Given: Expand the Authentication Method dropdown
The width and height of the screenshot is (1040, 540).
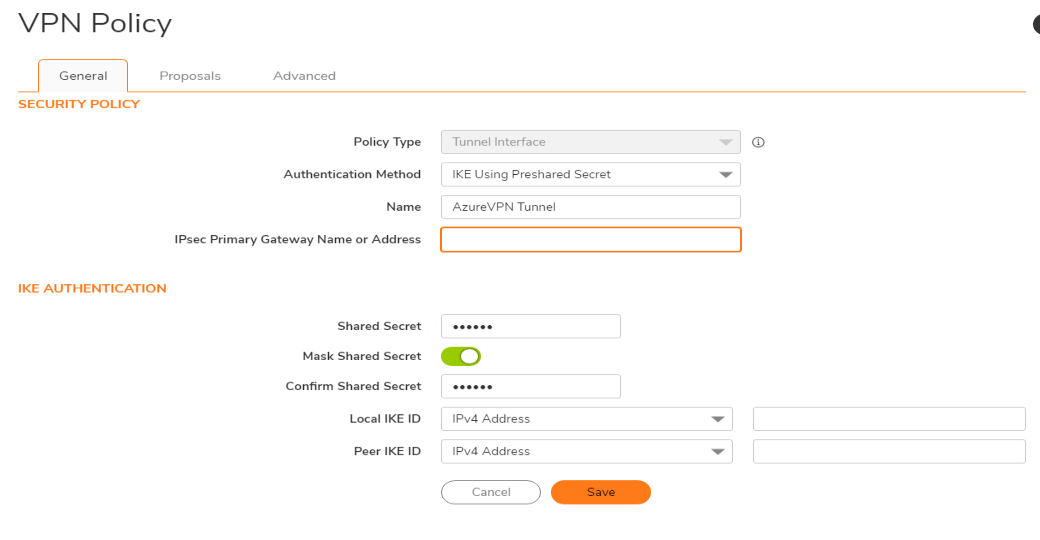Looking at the screenshot, I should tap(590, 174).
